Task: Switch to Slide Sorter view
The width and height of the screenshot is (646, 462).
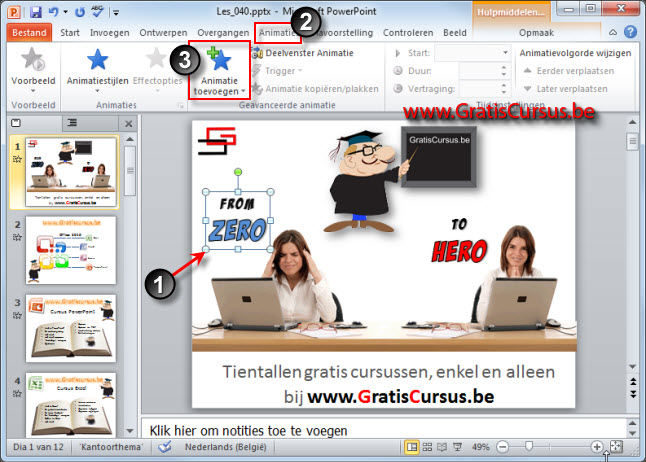Action: (427, 447)
